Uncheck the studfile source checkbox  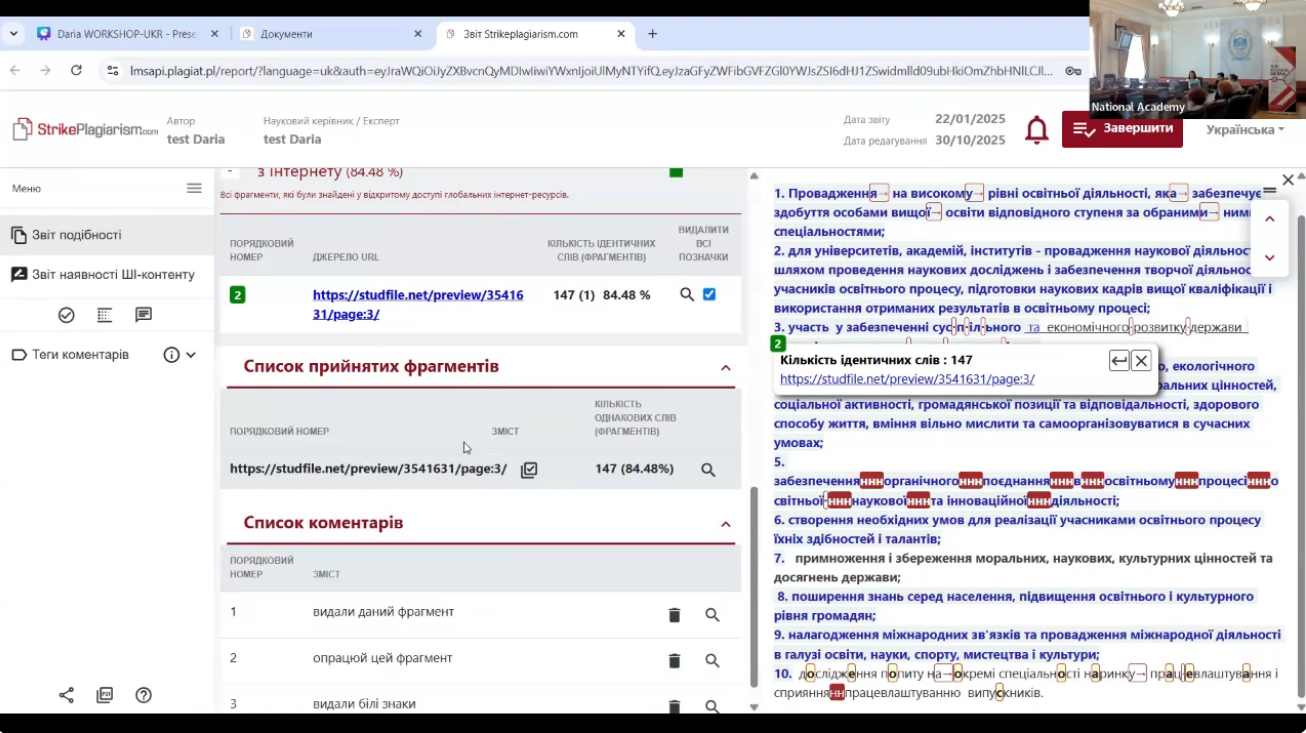click(x=709, y=295)
